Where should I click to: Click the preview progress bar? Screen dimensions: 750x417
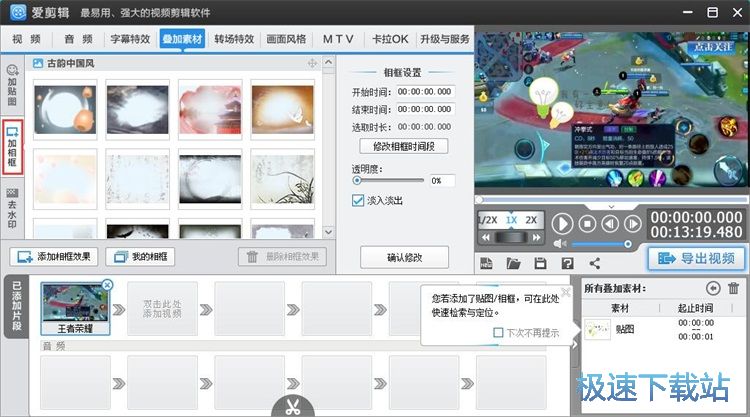tap(611, 199)
